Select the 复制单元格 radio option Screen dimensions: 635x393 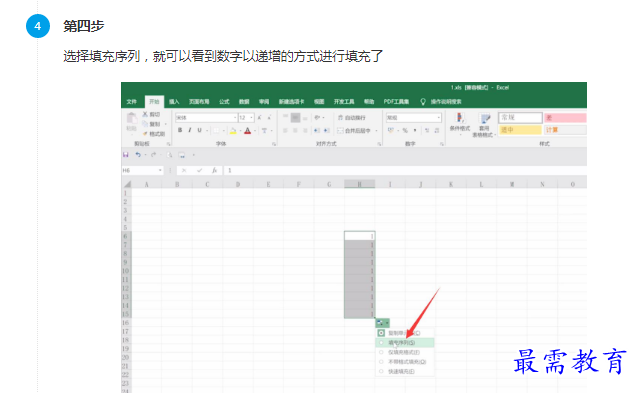click(381, 333)
